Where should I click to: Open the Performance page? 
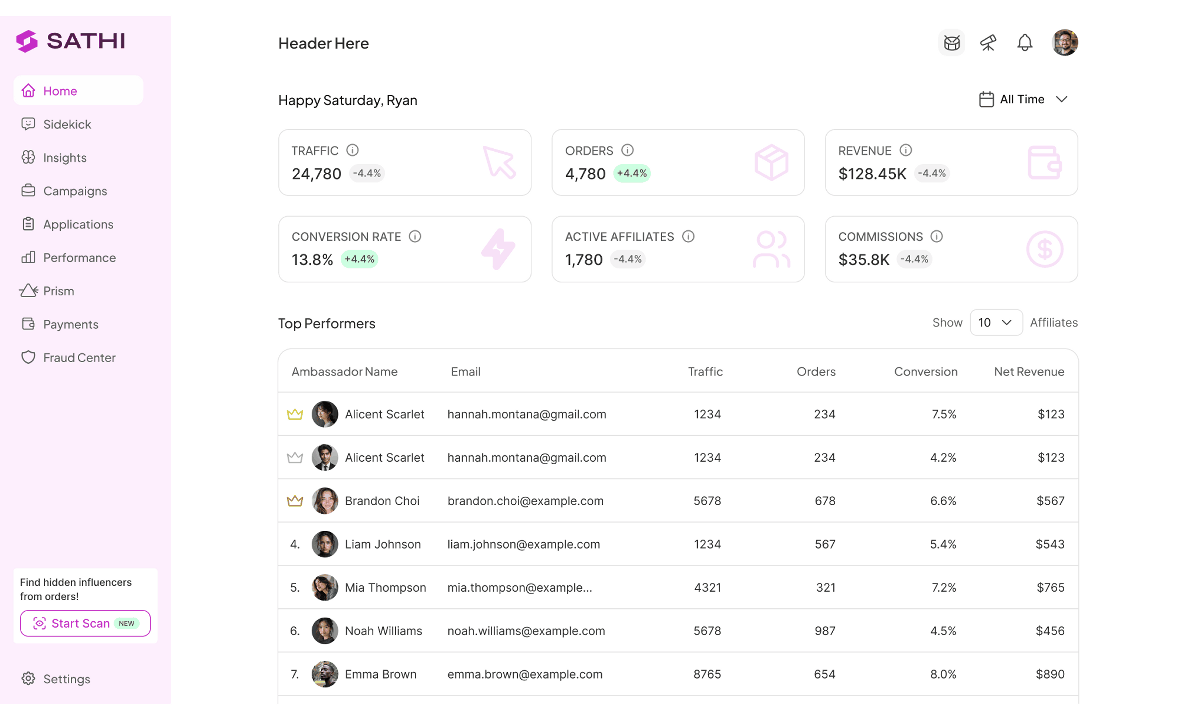click(78, 258)
